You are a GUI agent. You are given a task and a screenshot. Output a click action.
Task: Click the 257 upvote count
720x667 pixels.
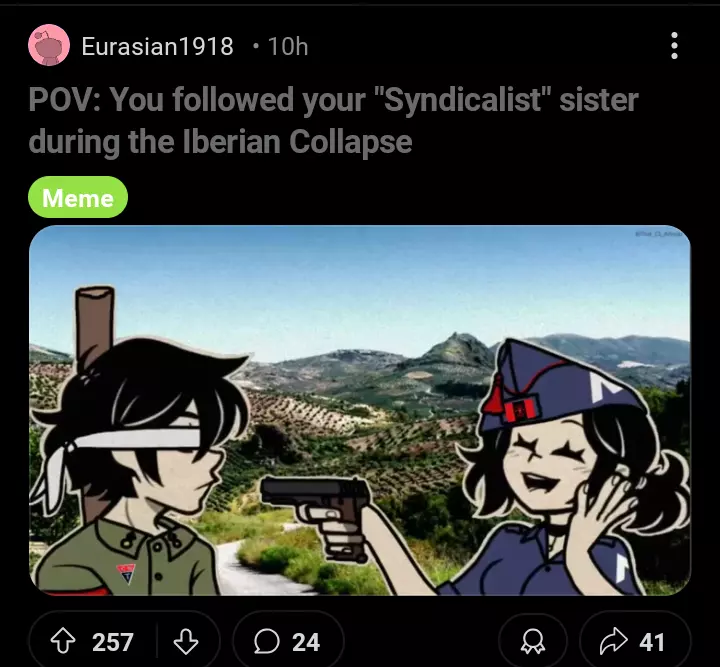[x=112, y=642]
